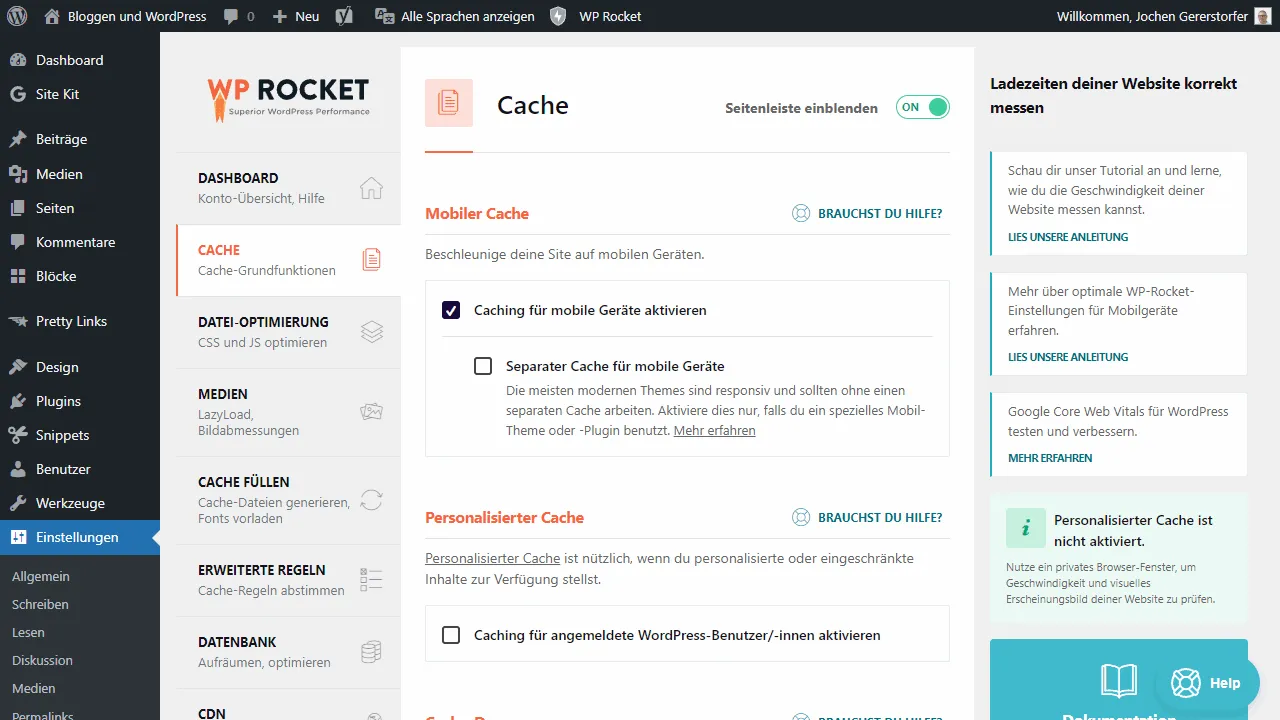This screenshot has height=720, width=1280.
Task: Open Willkommen, Jochen Gererstorfer account menu
Action: point(1165,16)
